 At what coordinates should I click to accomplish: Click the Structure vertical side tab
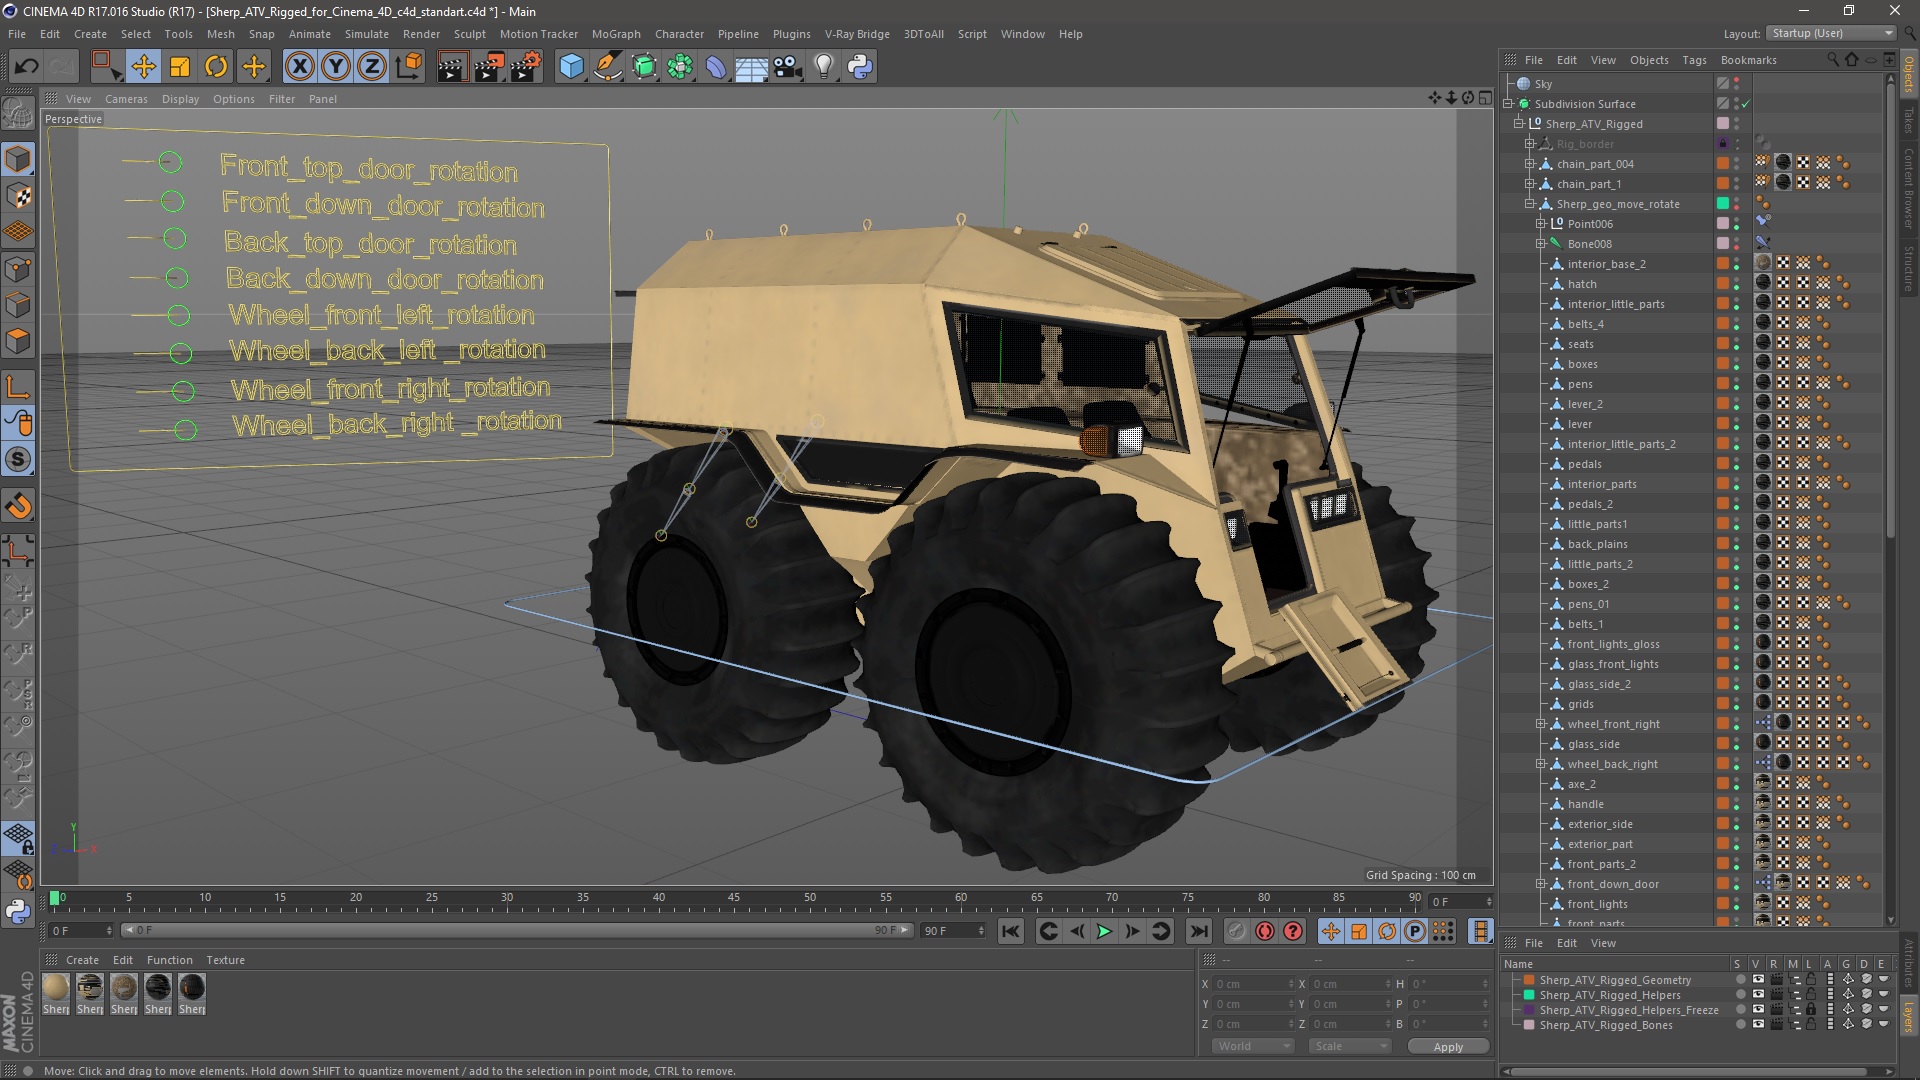[1909, 268]
